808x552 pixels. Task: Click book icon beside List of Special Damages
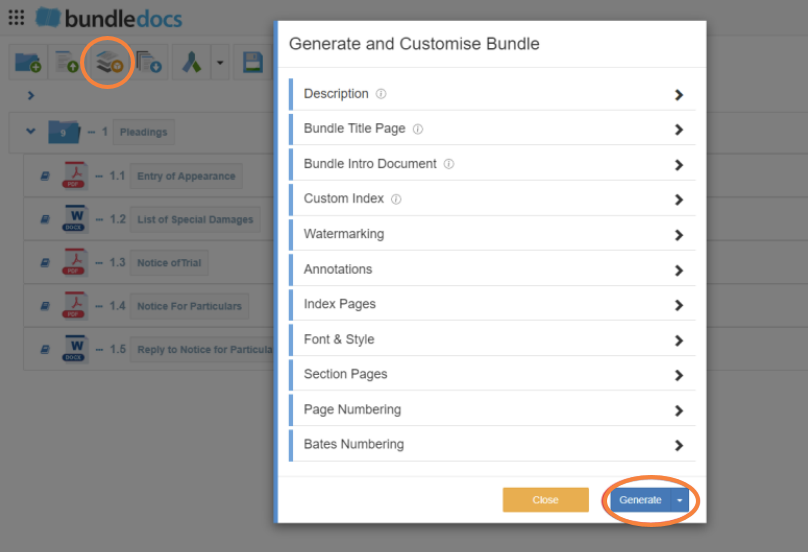(x=45, y=219)
